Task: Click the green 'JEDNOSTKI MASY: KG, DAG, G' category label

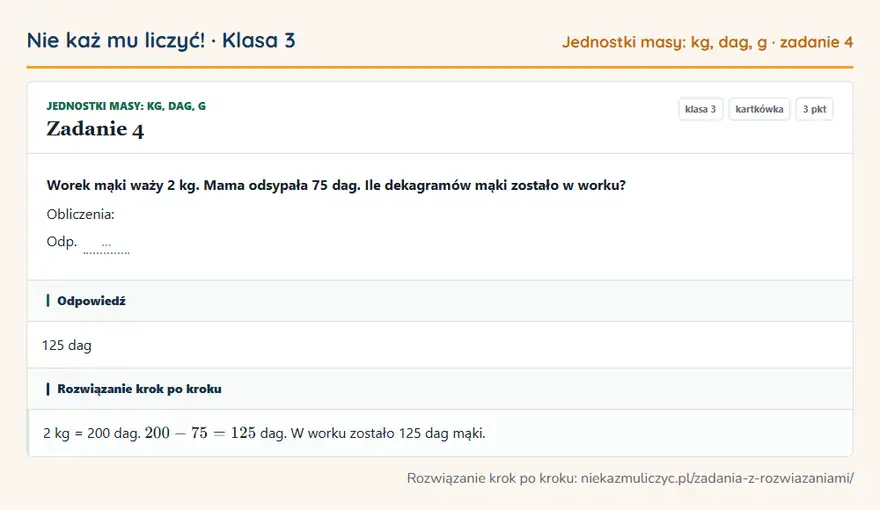Action: (x=126, y=106)
